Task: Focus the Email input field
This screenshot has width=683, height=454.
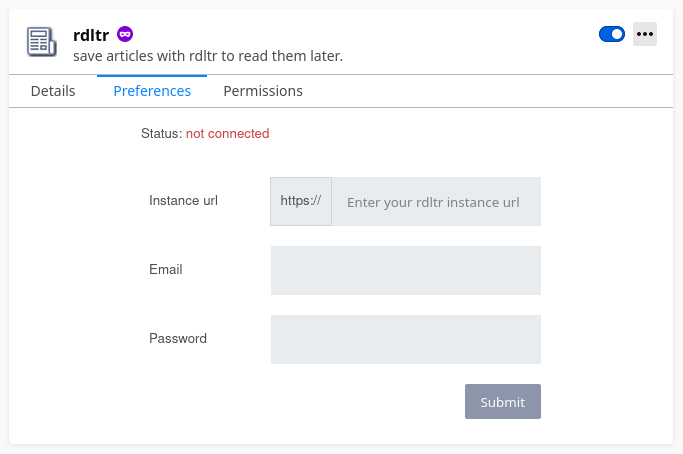Action: coord(406,271)
